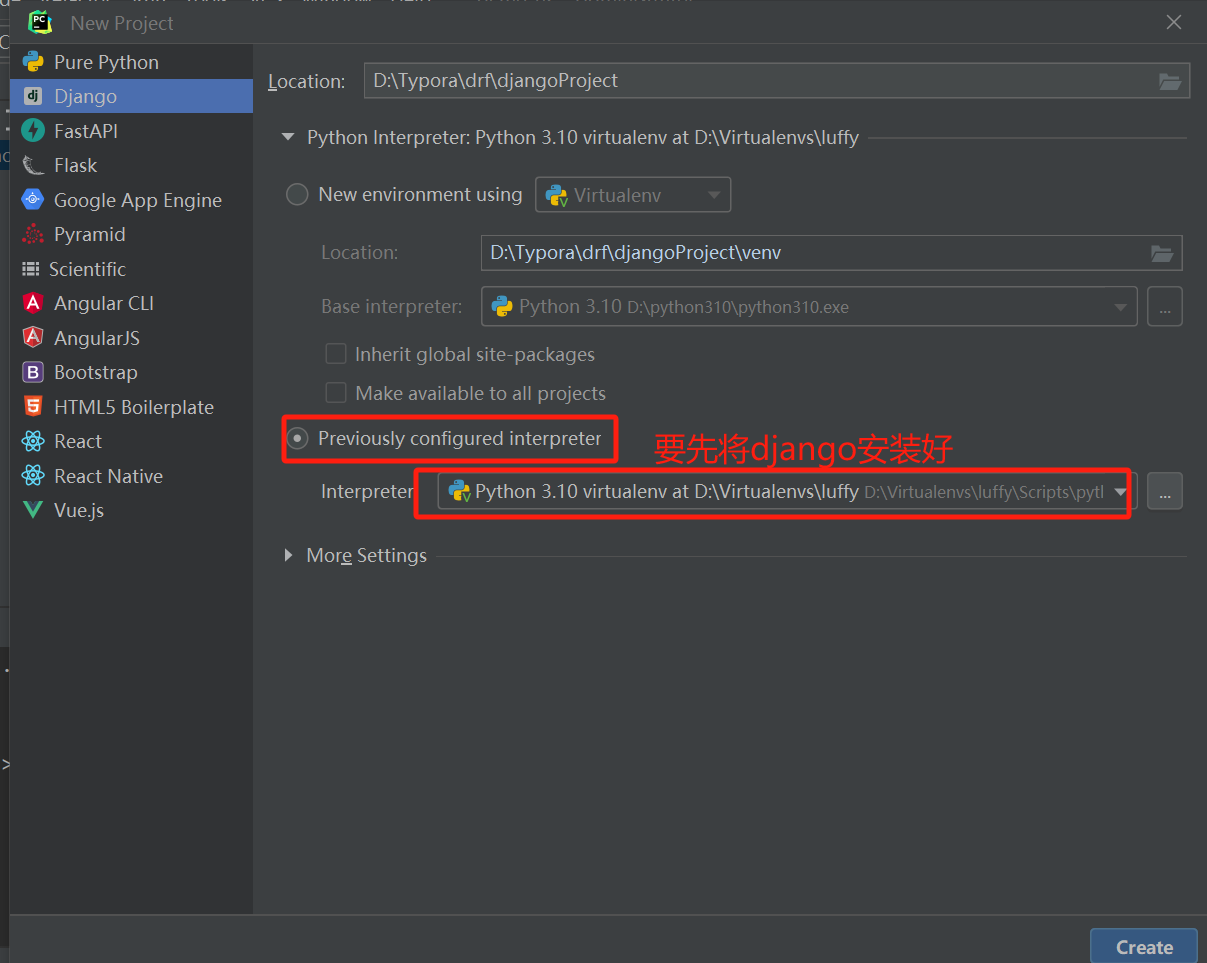The image size is (1207, 963).
Task: Click the Google App Engine icon
Action: (x=33, y=200)
